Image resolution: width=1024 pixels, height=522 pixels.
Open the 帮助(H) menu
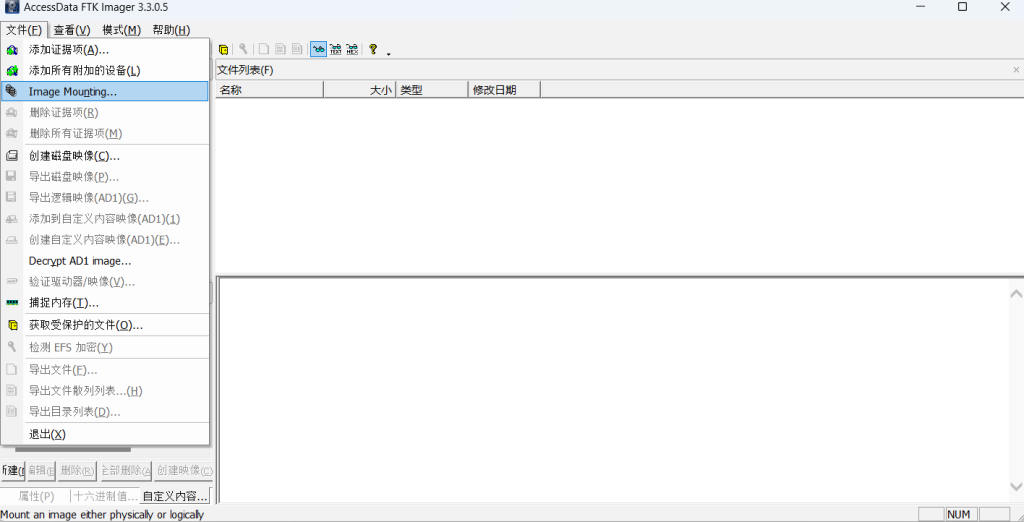pos(171,30)
